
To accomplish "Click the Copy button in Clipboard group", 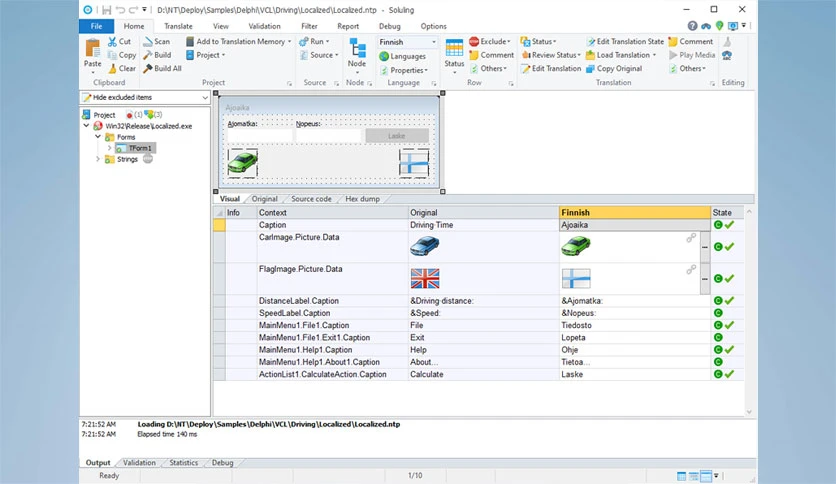I will (122, 55).
